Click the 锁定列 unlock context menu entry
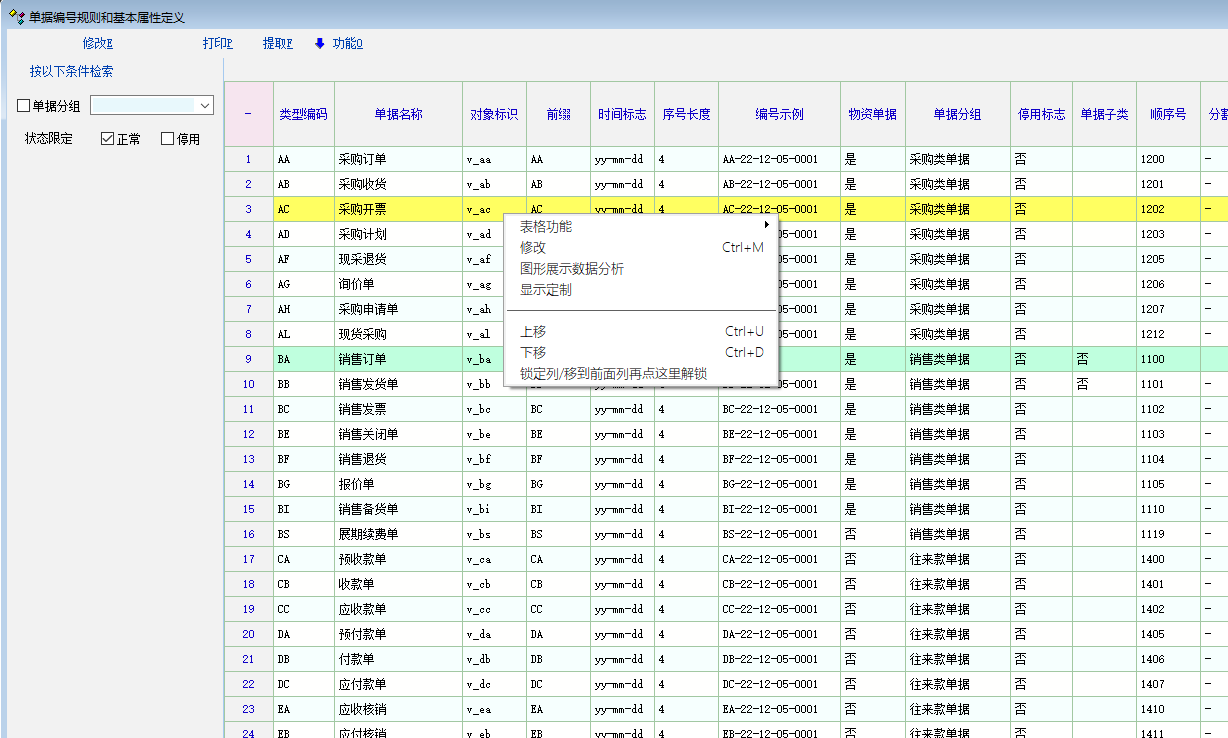1228x738 pixels. 613,373
